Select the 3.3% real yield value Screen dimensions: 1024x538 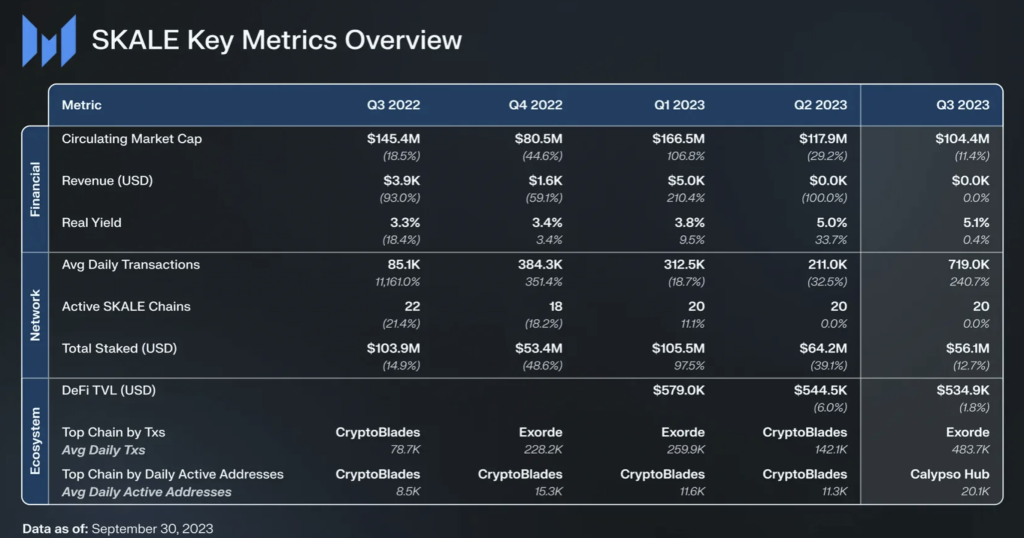[x=405, y=223]
